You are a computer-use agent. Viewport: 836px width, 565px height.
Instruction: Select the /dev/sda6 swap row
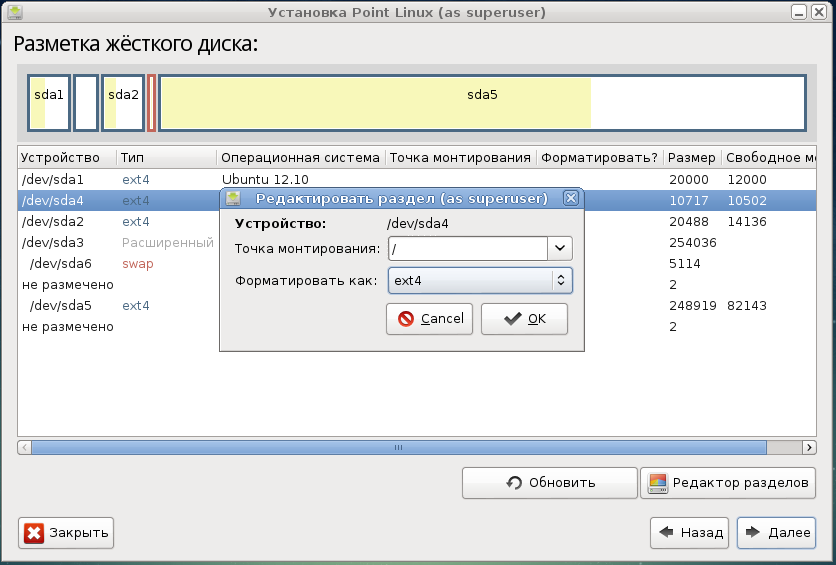click(417, 264)
